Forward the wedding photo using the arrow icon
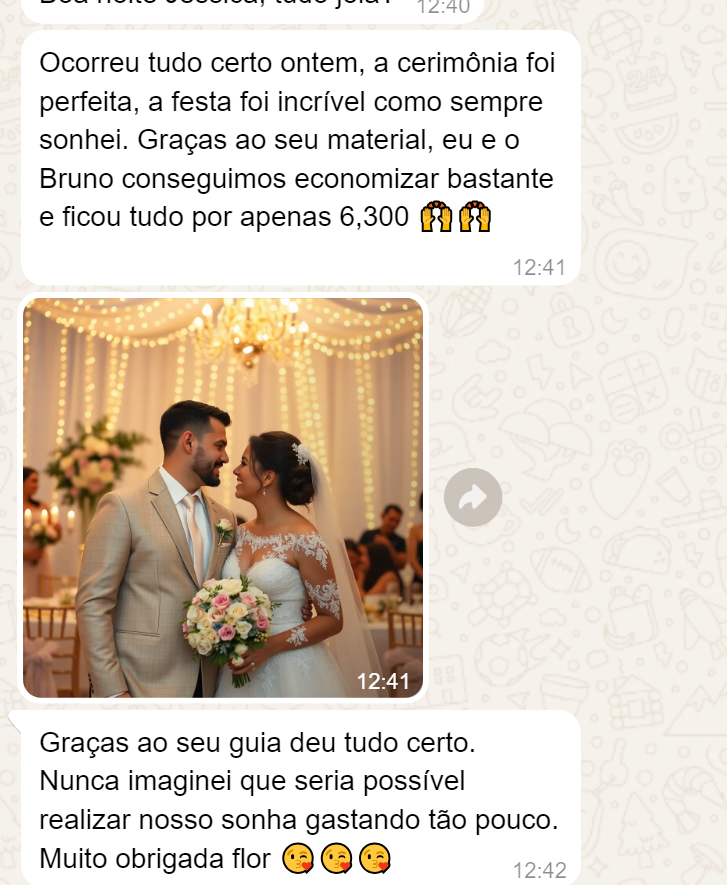 coord(472,497)
